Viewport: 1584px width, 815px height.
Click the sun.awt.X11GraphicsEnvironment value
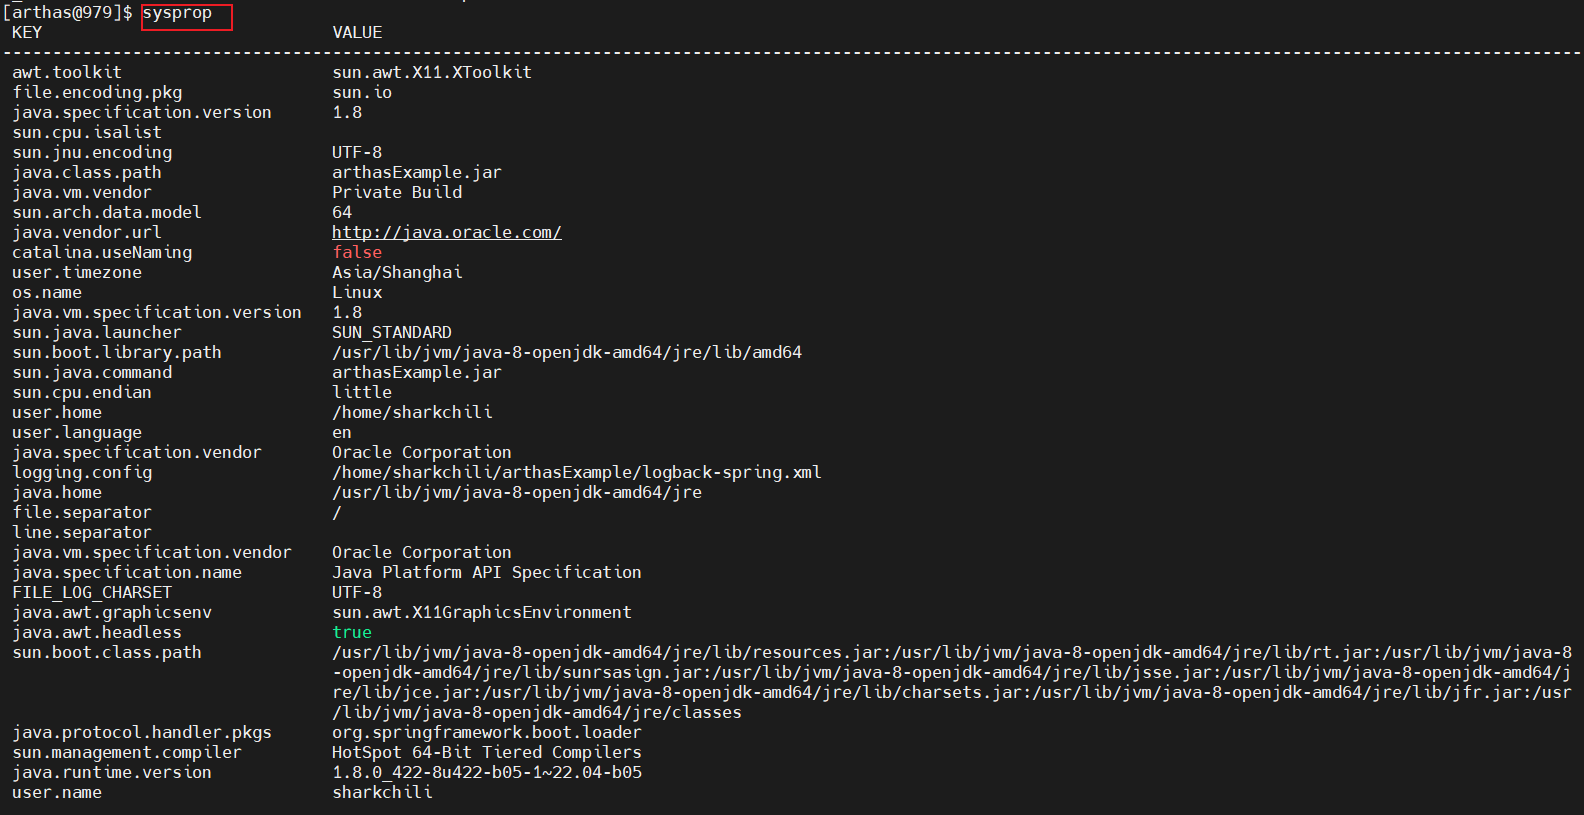pyautogui.click(x=482, y=612)
